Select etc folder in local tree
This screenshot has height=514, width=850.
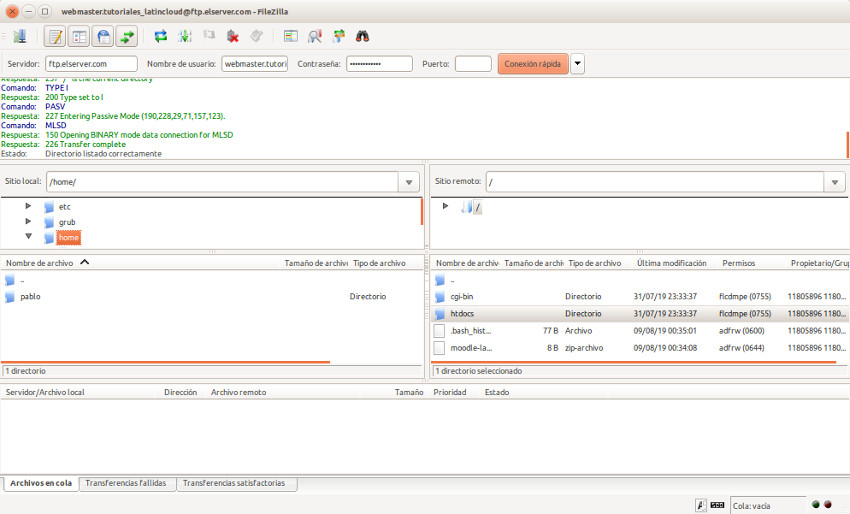(65, 207)
